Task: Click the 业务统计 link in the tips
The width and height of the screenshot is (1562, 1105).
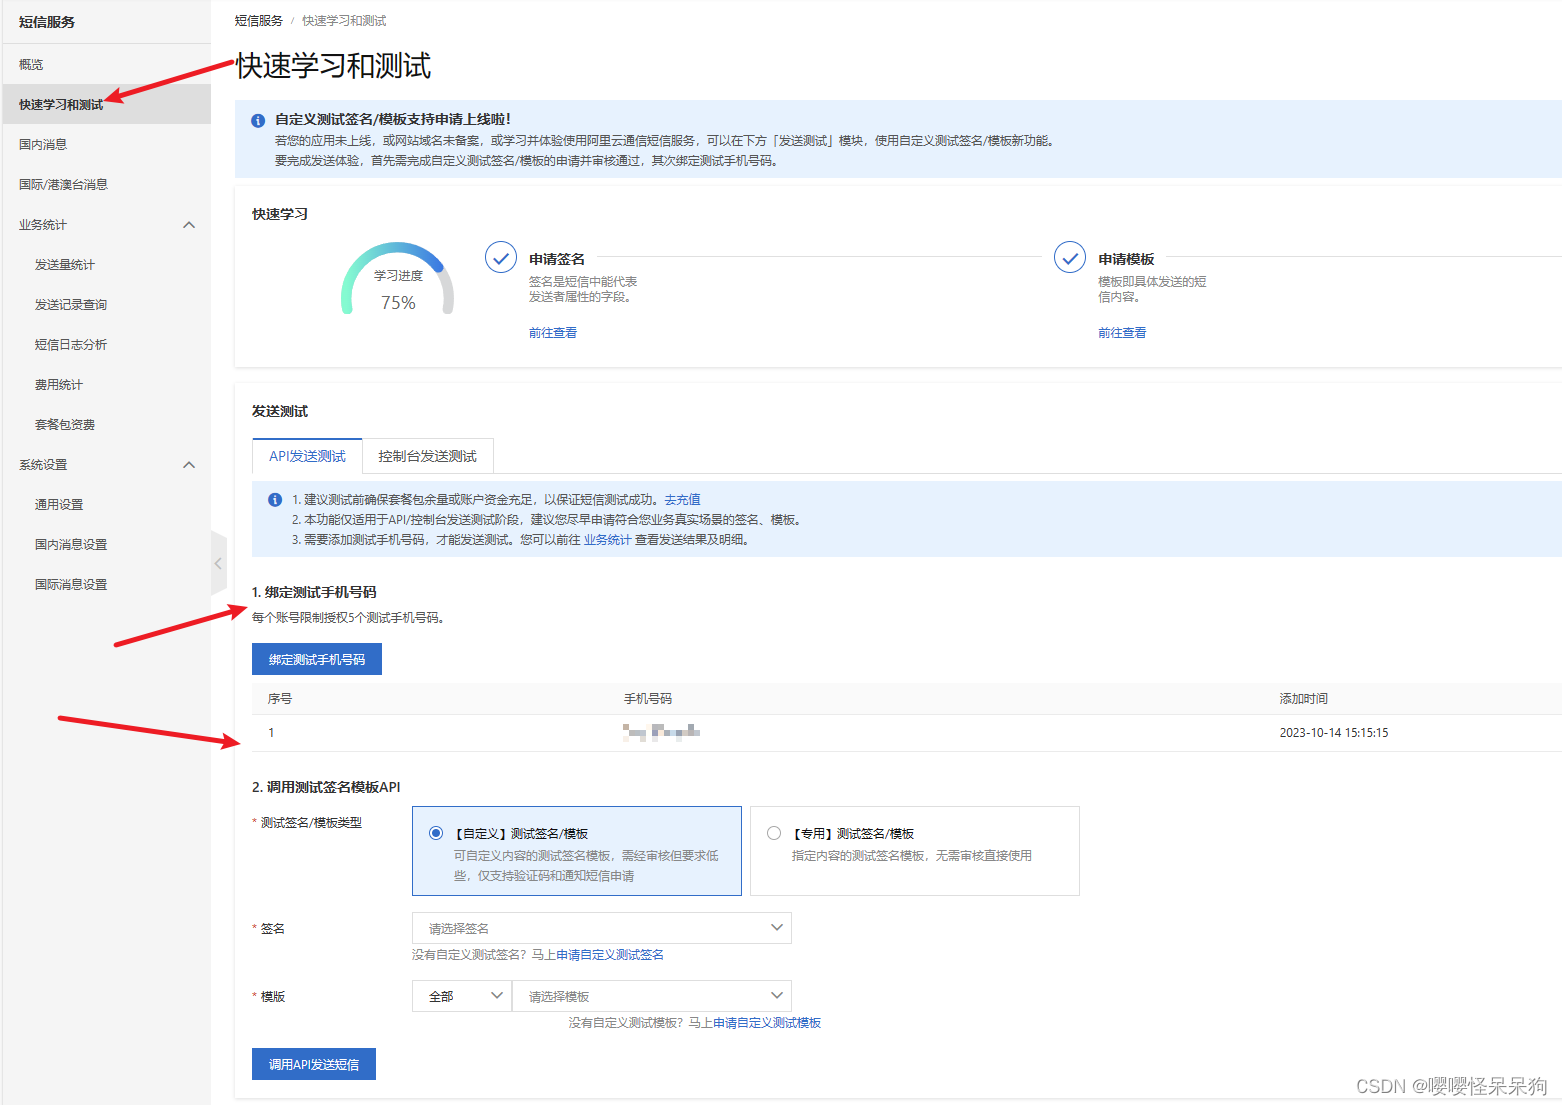Action: pos(607,540)
